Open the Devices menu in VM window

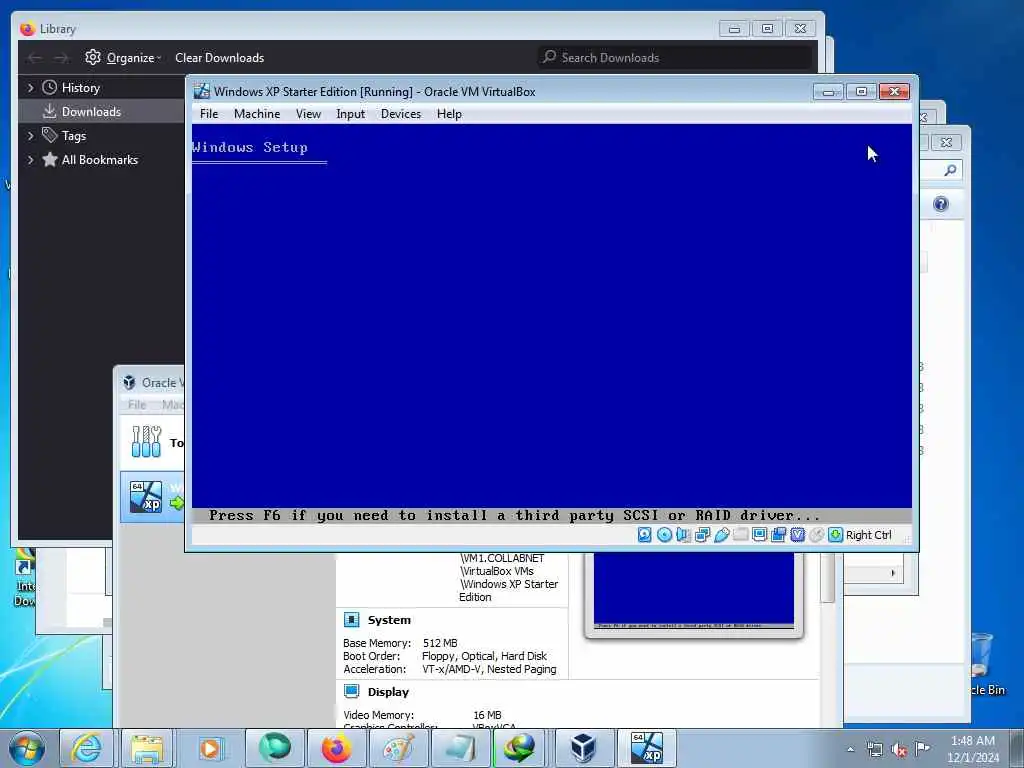(x=401, y=114)
